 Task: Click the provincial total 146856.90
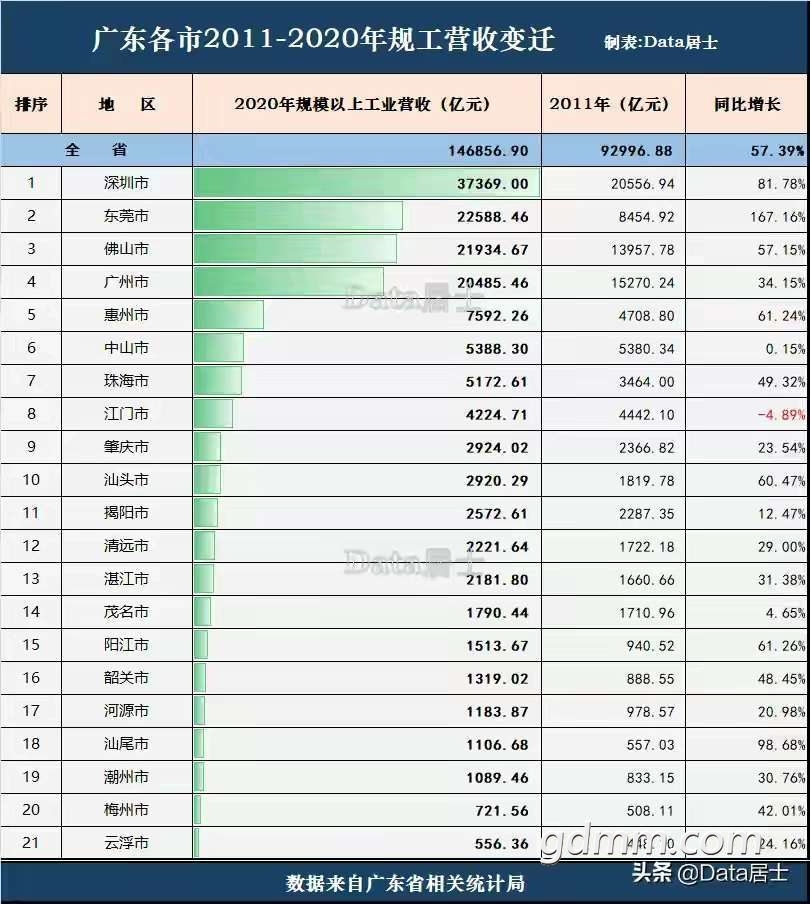coord(488,151)
